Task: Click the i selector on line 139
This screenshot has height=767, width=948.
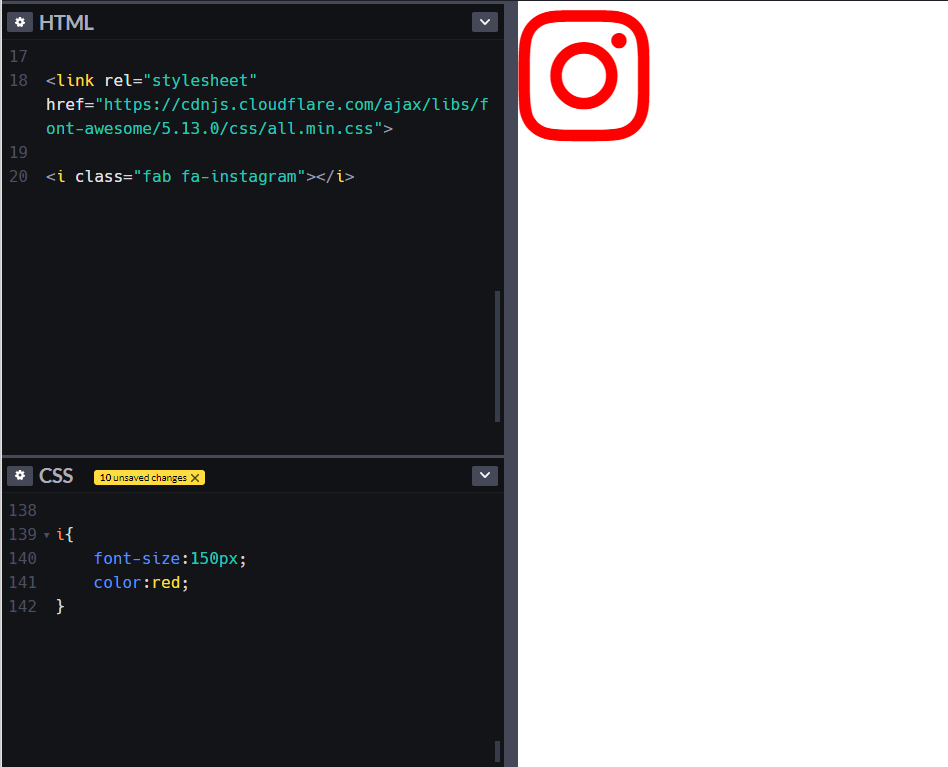Action: (60, 534)
